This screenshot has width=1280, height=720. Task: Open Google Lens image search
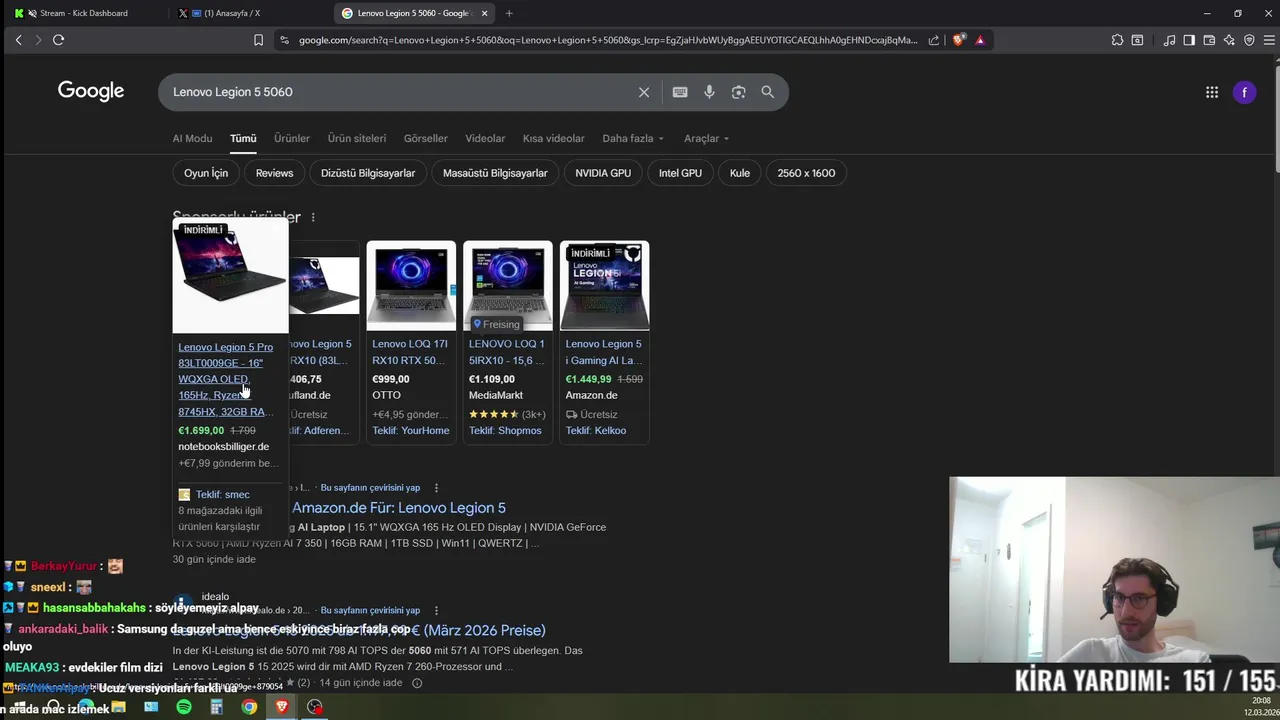(x=738, y=92)
